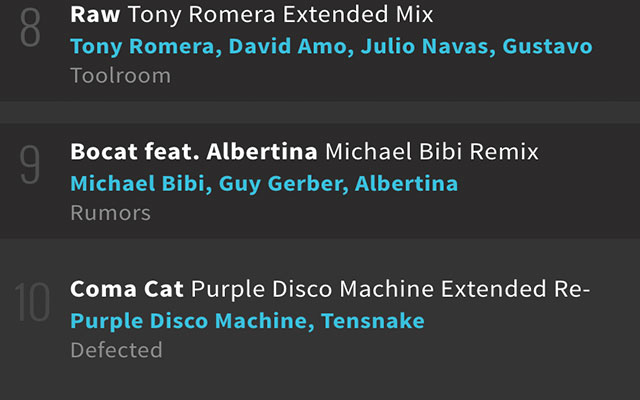Click chart position number 10
640x400 pixels.
click(x=32, y=304)
